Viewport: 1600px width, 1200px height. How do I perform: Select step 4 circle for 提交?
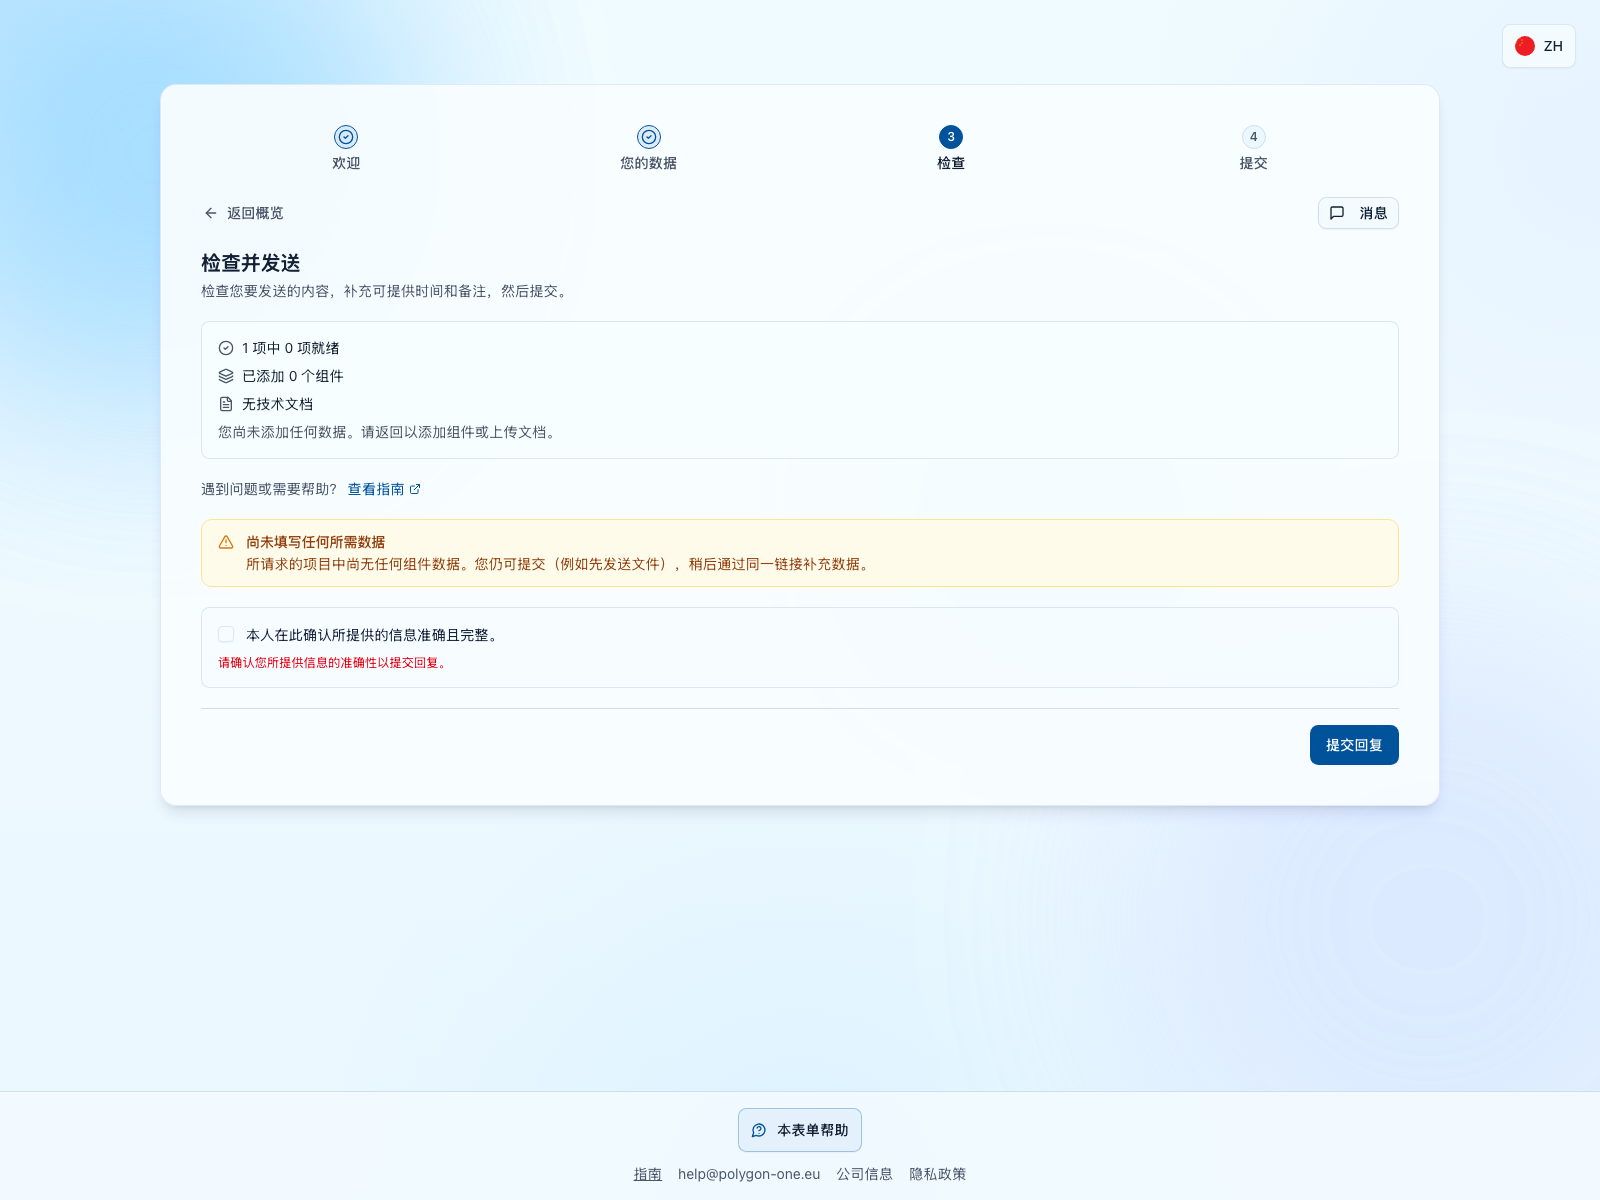click(x=1254, y=137)
